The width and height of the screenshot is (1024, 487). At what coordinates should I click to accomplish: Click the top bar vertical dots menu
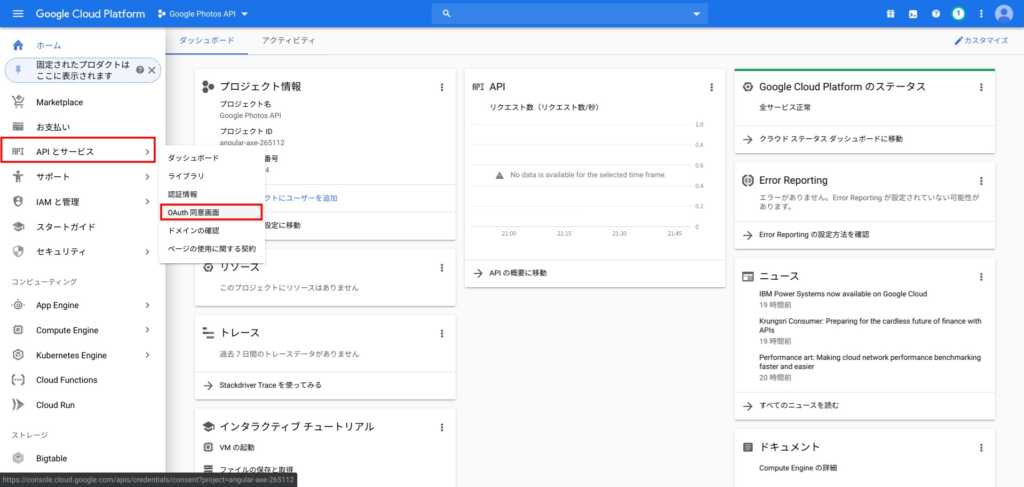(981, 14)
